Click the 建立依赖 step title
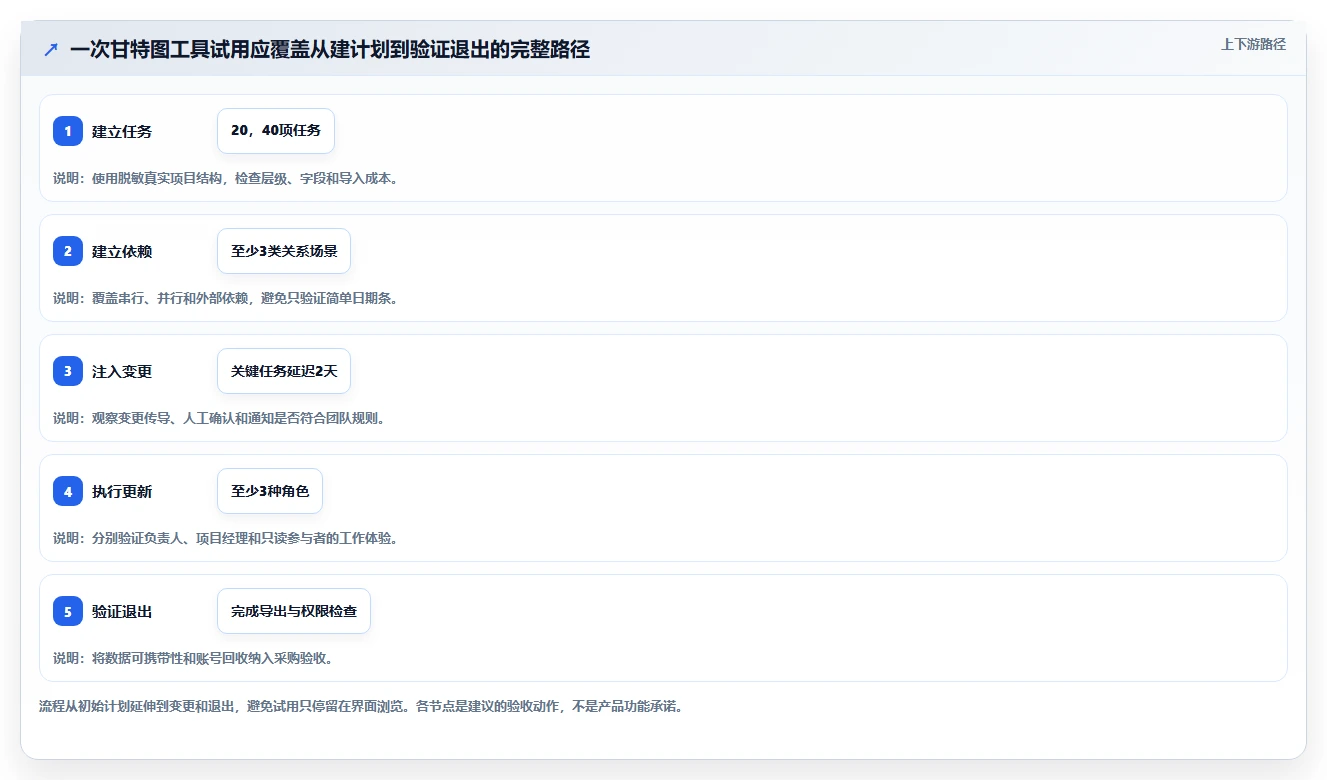Viewport: 1327px width, 780px height. click(122, 251)
